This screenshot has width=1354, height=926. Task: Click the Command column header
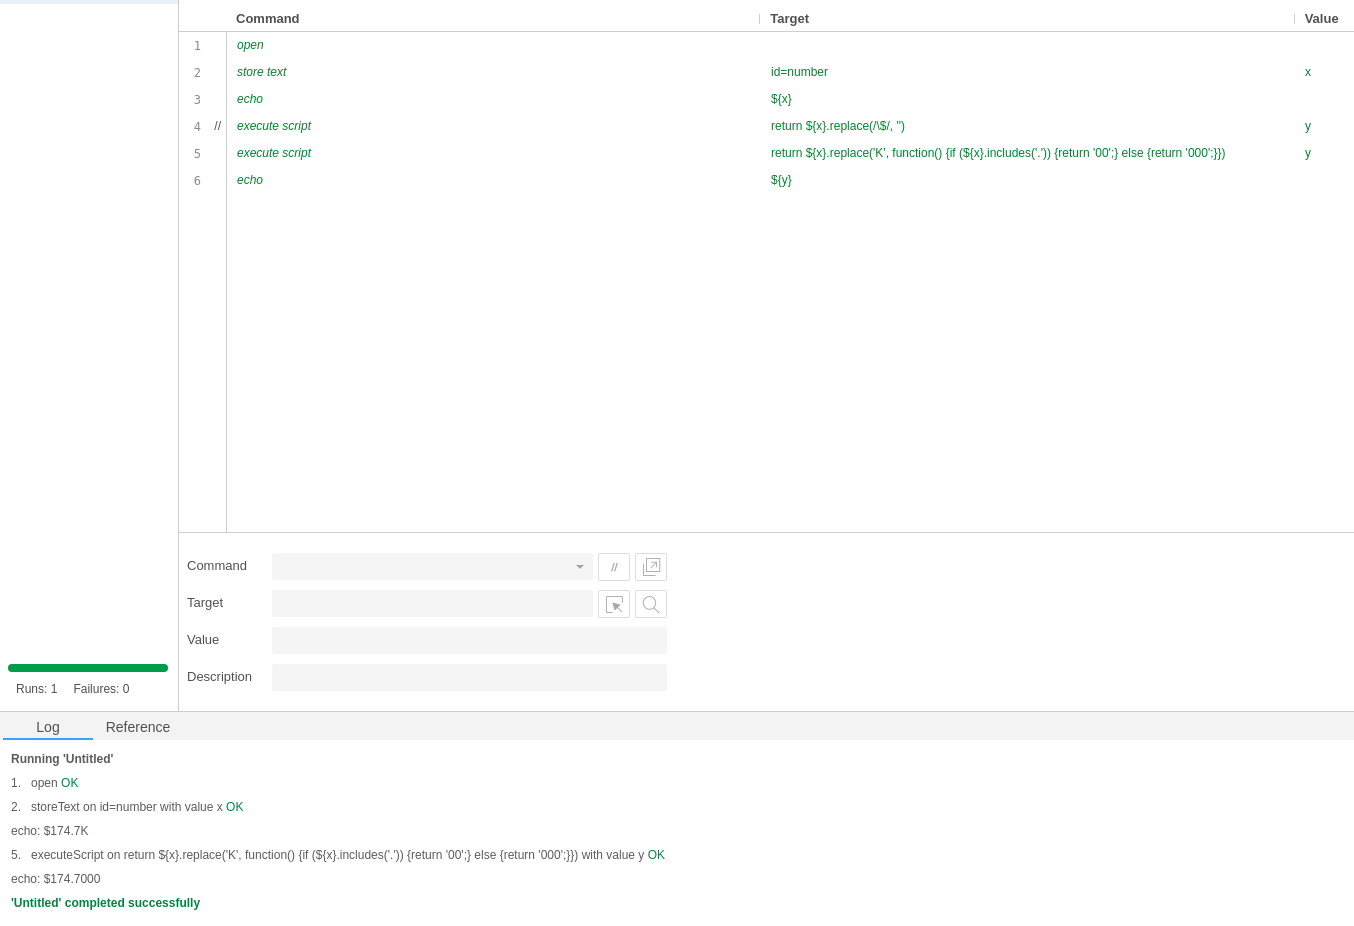[x=268, y=18]
